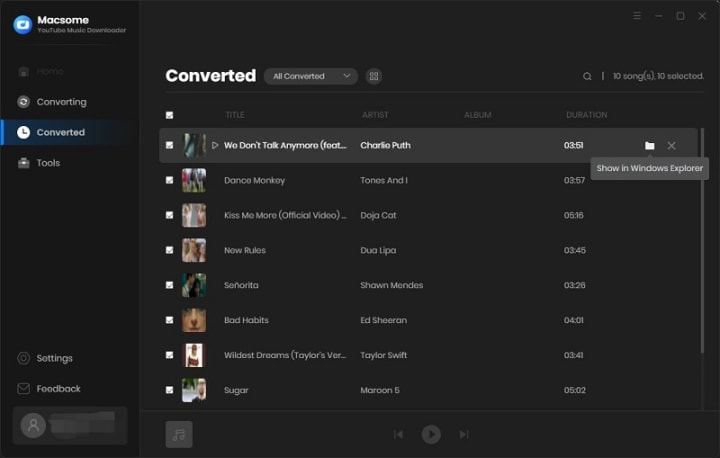Click artist name Doja Cat
The width and height of the screenshot is (720, 458).
pyautogui.click(x=378, y=215)
